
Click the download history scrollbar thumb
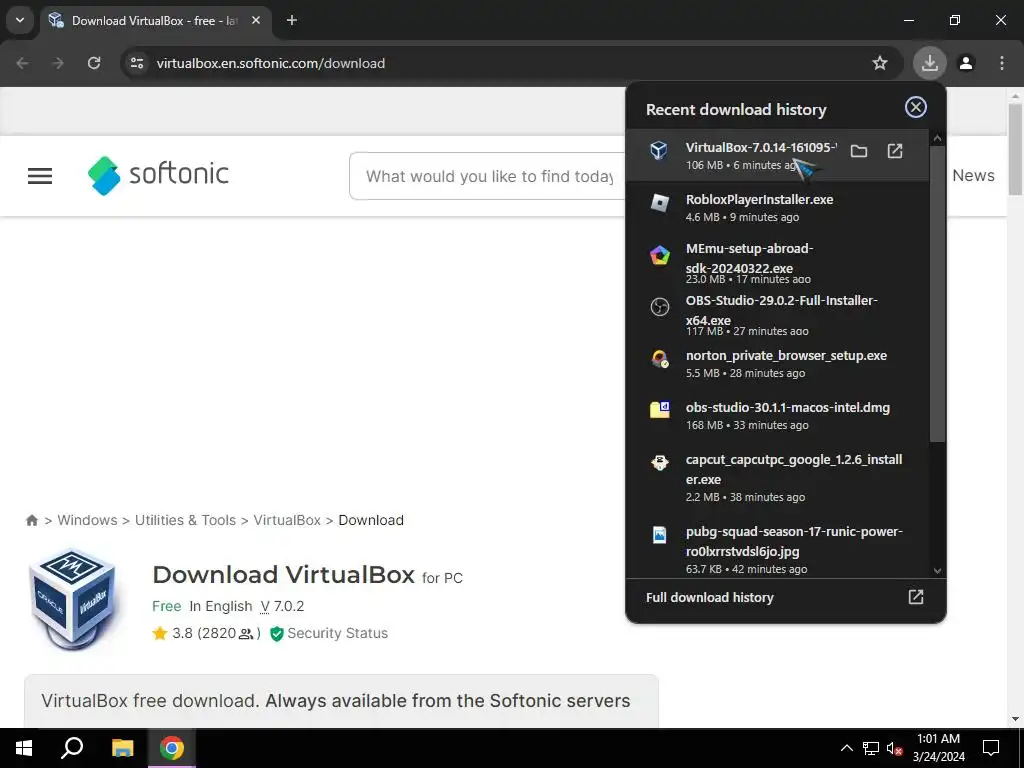coord(937,294)
